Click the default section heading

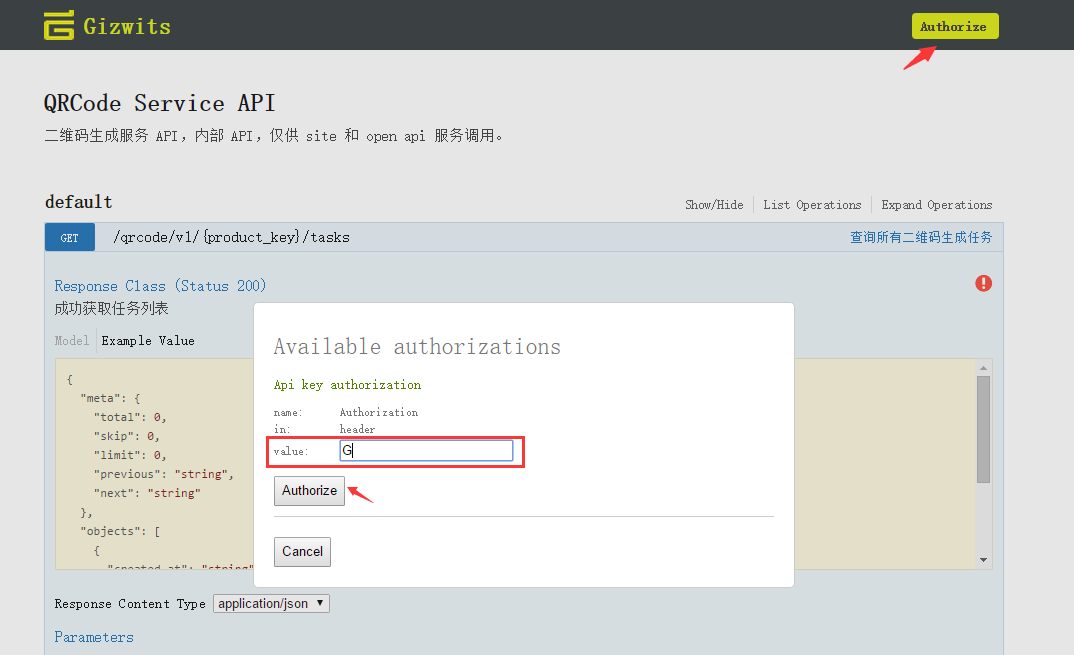tap(79, 202)
